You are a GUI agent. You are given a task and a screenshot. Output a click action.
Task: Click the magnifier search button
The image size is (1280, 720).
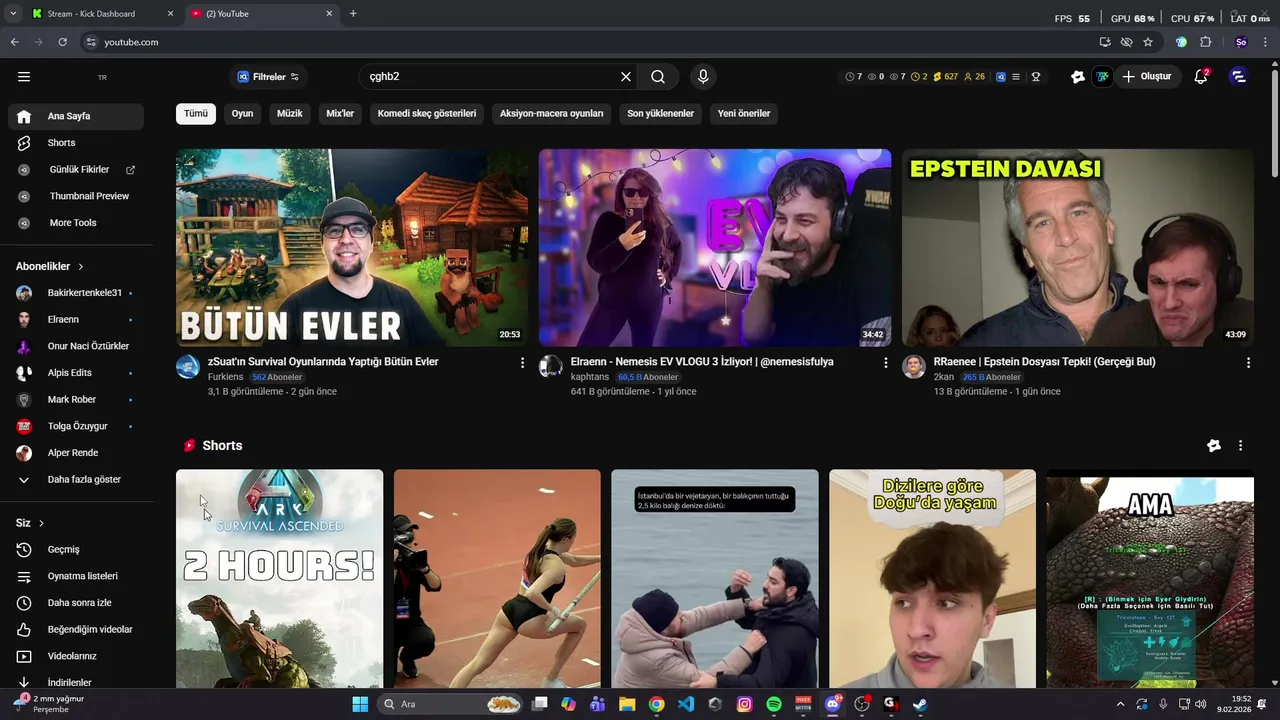point(658,77)
